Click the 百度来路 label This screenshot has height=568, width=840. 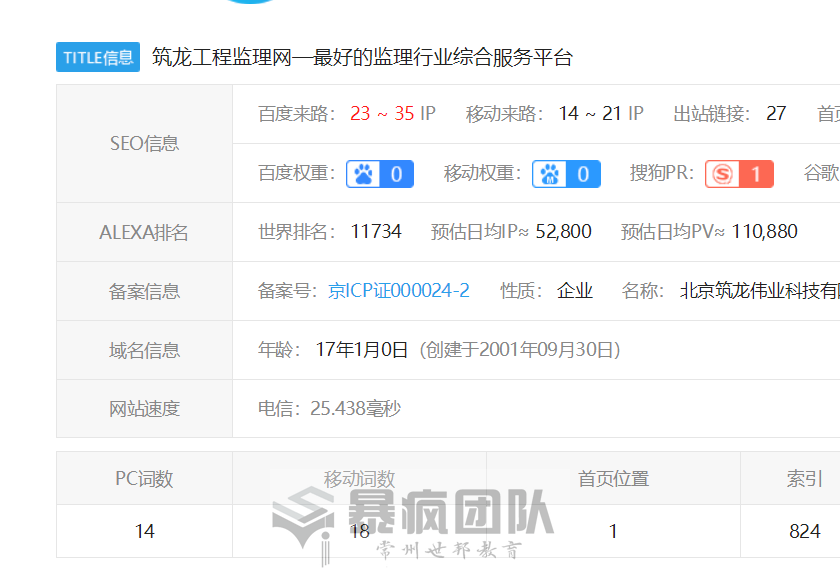(297, 114)
